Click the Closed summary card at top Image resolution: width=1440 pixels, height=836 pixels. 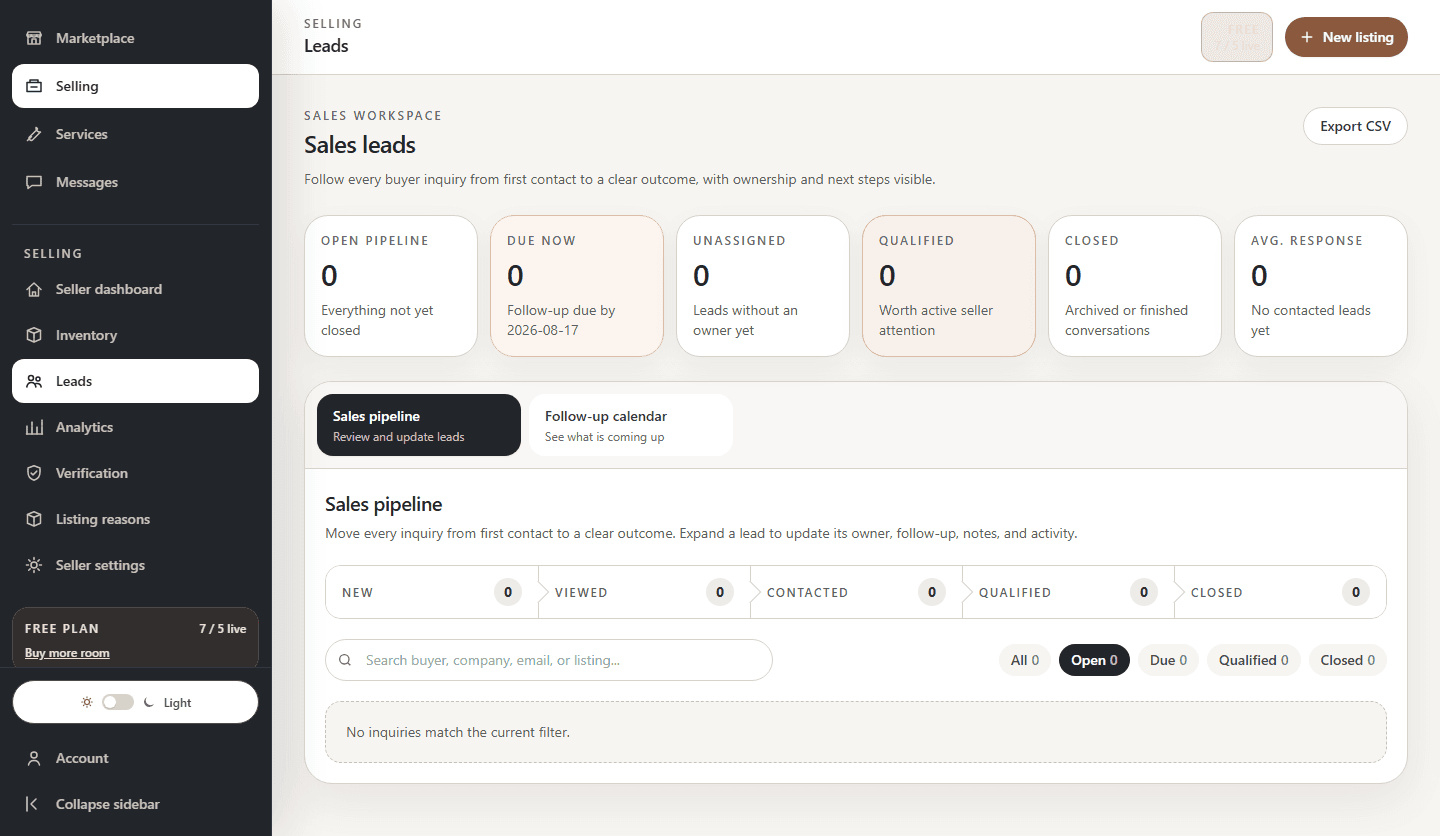[1135, 286]
